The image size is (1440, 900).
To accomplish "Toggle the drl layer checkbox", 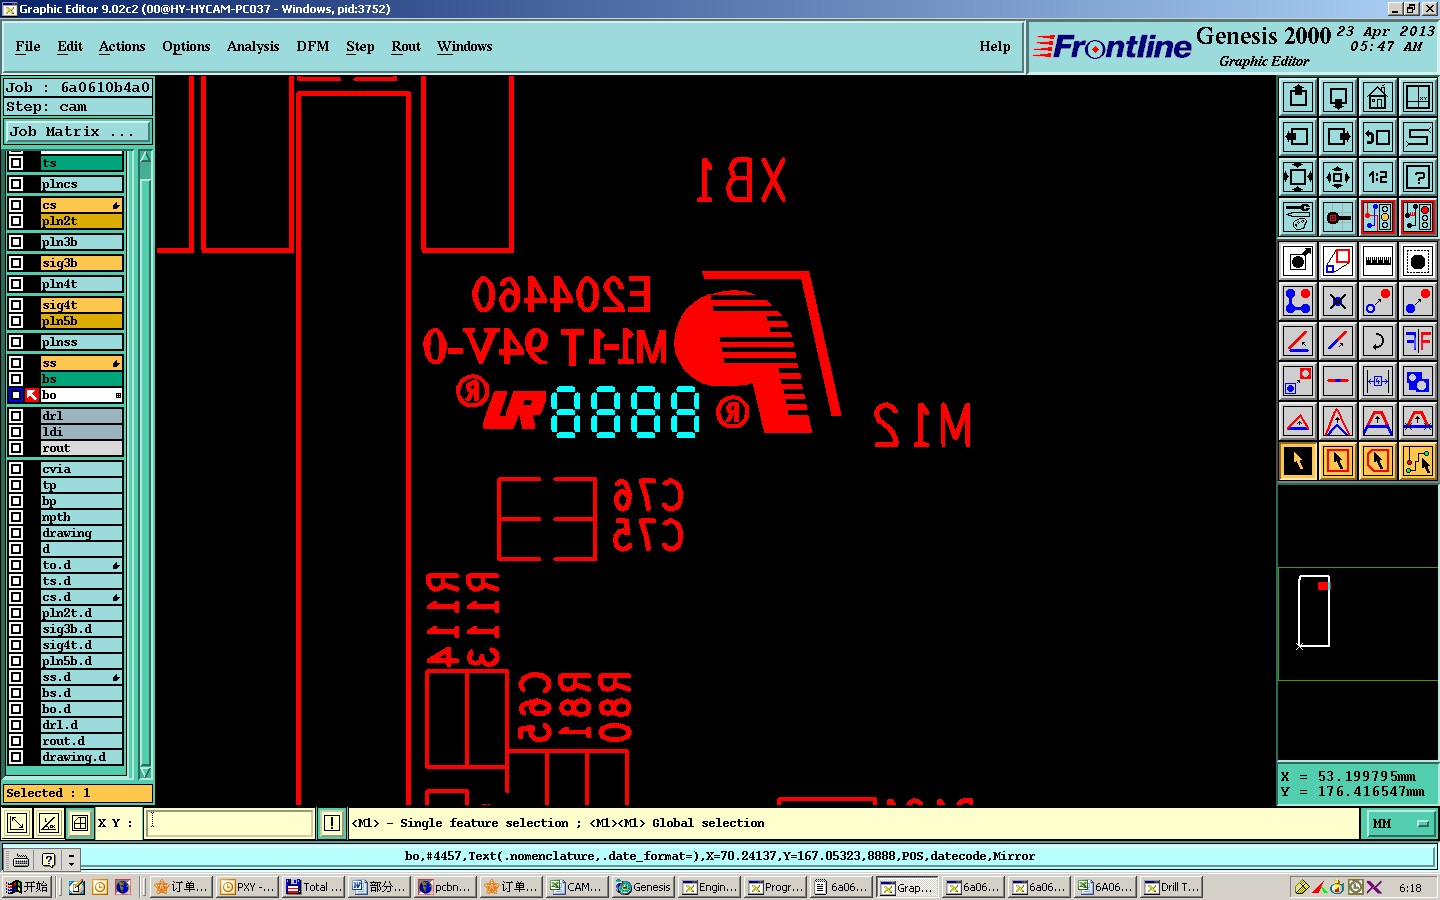I will tap(16, 416).
